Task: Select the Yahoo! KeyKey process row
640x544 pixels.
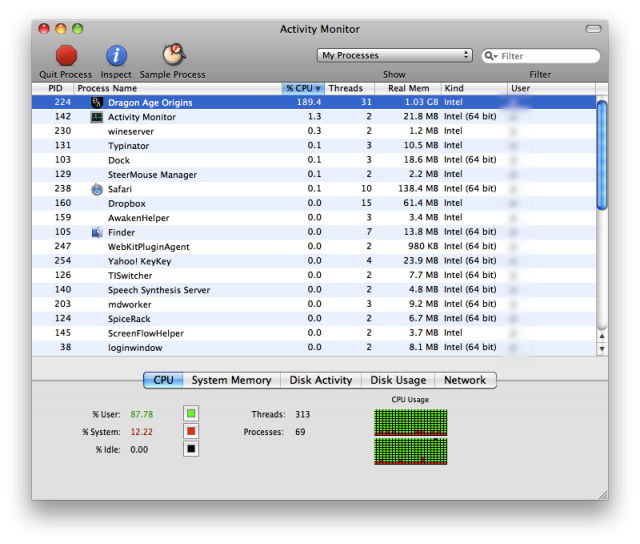Action: (314, 261)
